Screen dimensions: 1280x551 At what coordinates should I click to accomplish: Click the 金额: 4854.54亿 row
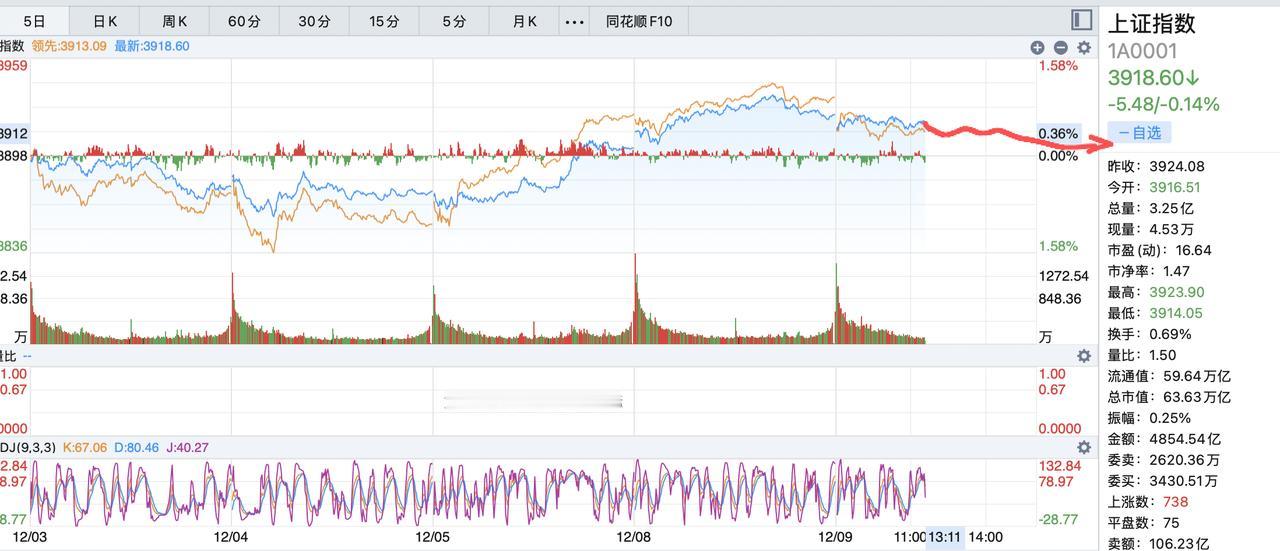pyautogui.click(x=1165, y=439)
